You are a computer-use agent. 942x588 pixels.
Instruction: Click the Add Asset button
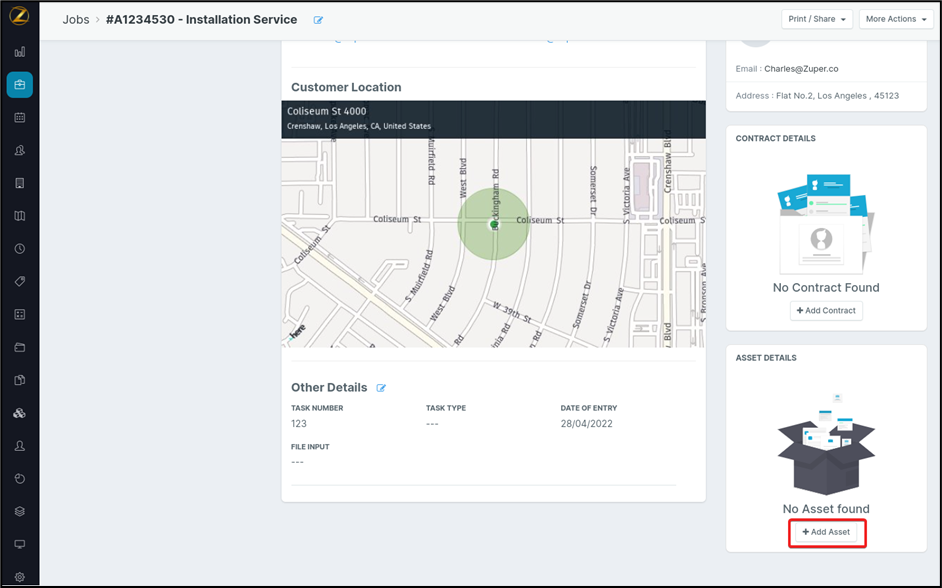point(826,532)
